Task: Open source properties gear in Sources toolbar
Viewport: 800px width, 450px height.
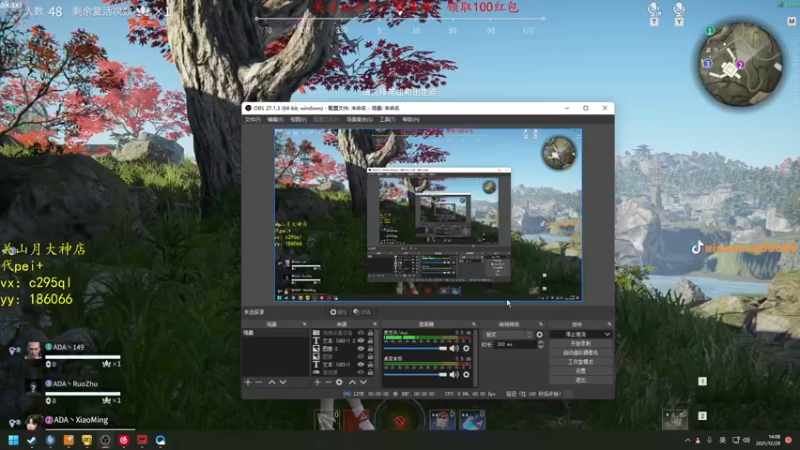Action: pos(339,382)
